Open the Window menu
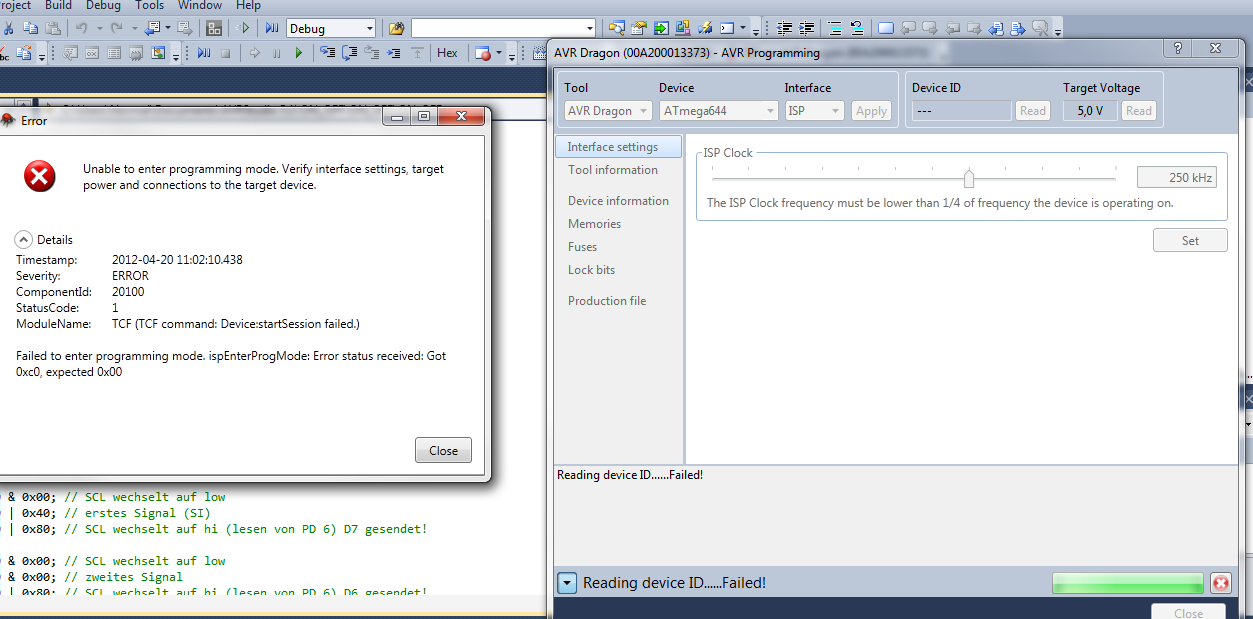 [200, 6]
